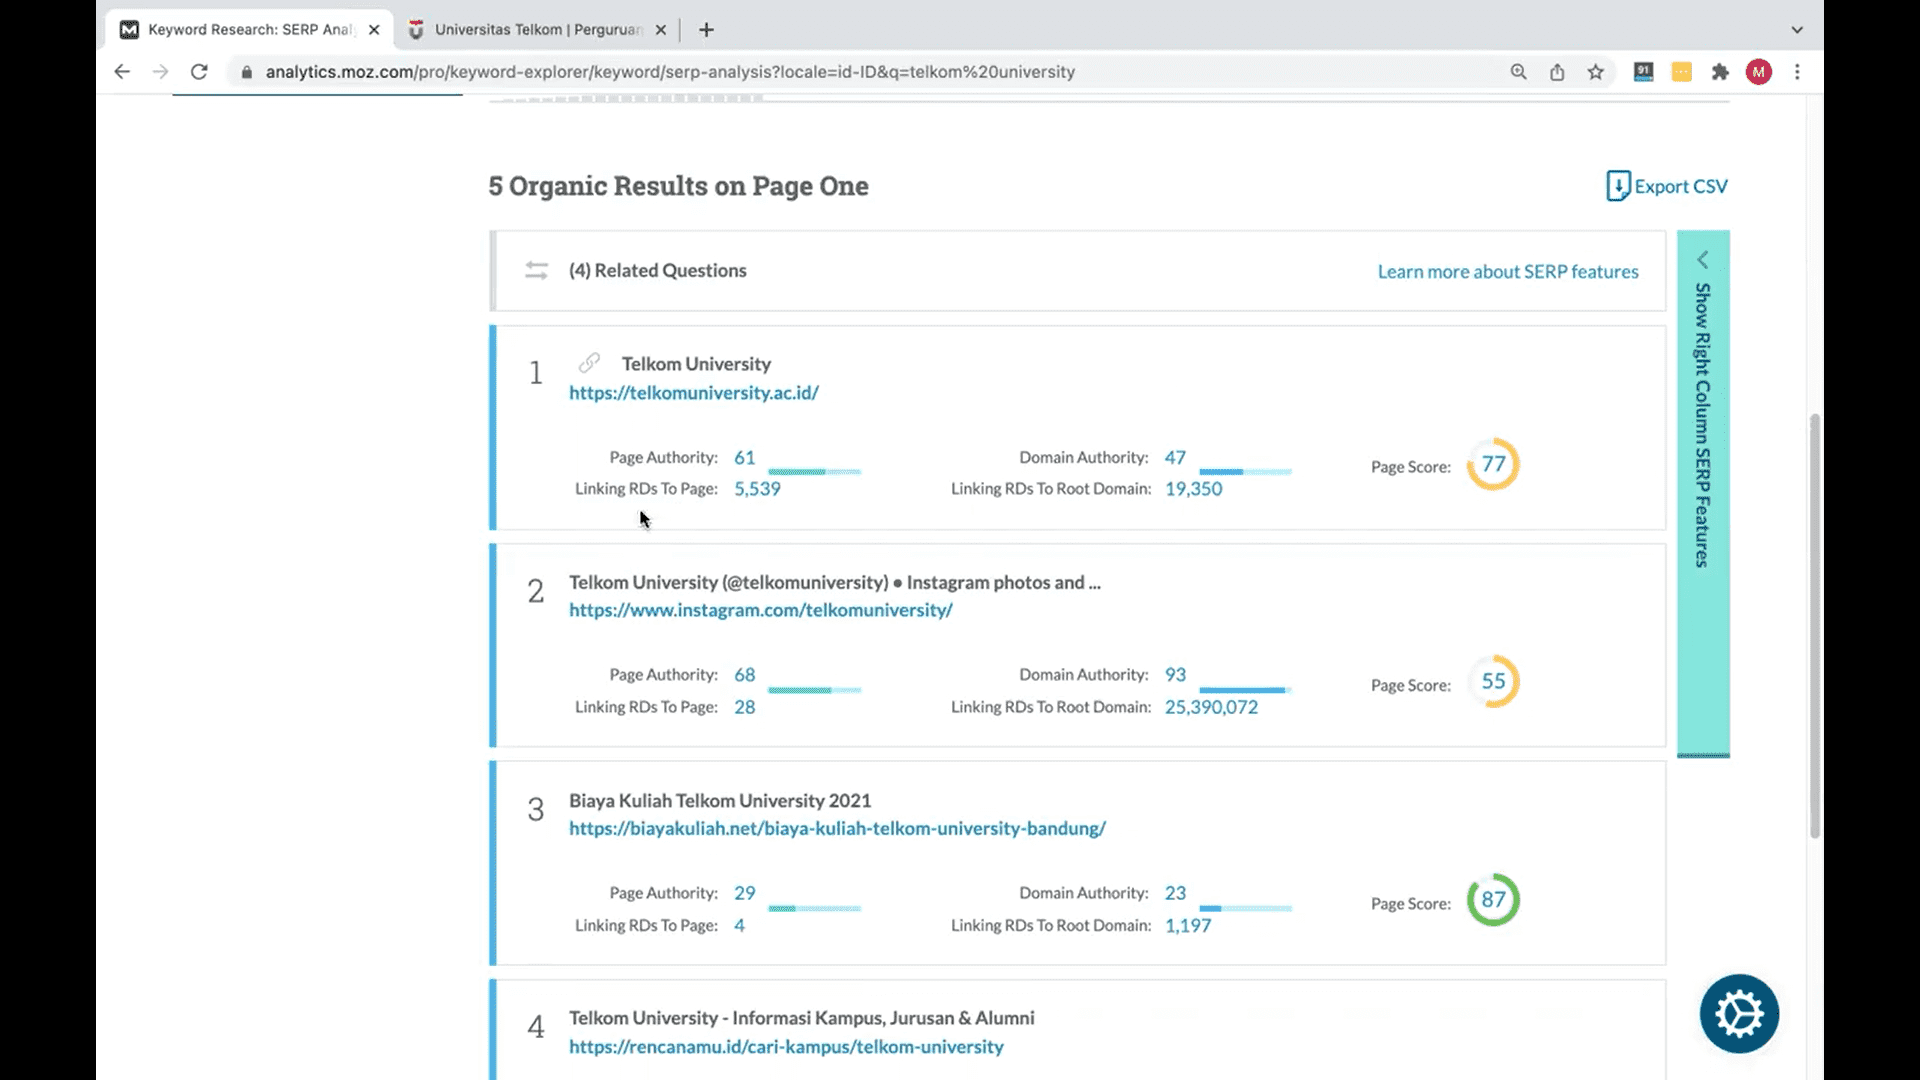Click result title Telkom University
This screenshot has height=1080, width=1920.
coord(696,364)
